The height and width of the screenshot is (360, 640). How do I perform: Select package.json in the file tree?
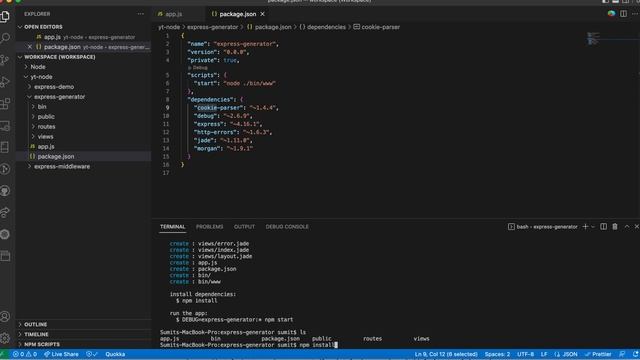tap(56, 156)
